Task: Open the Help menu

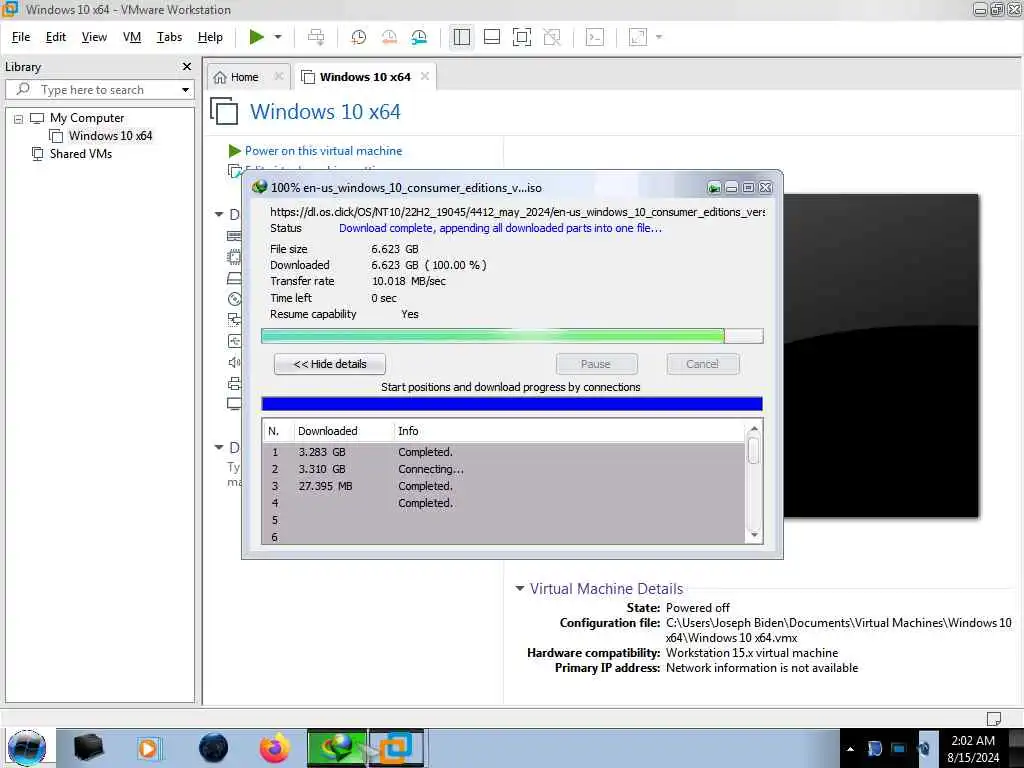Action: [210, 37]
